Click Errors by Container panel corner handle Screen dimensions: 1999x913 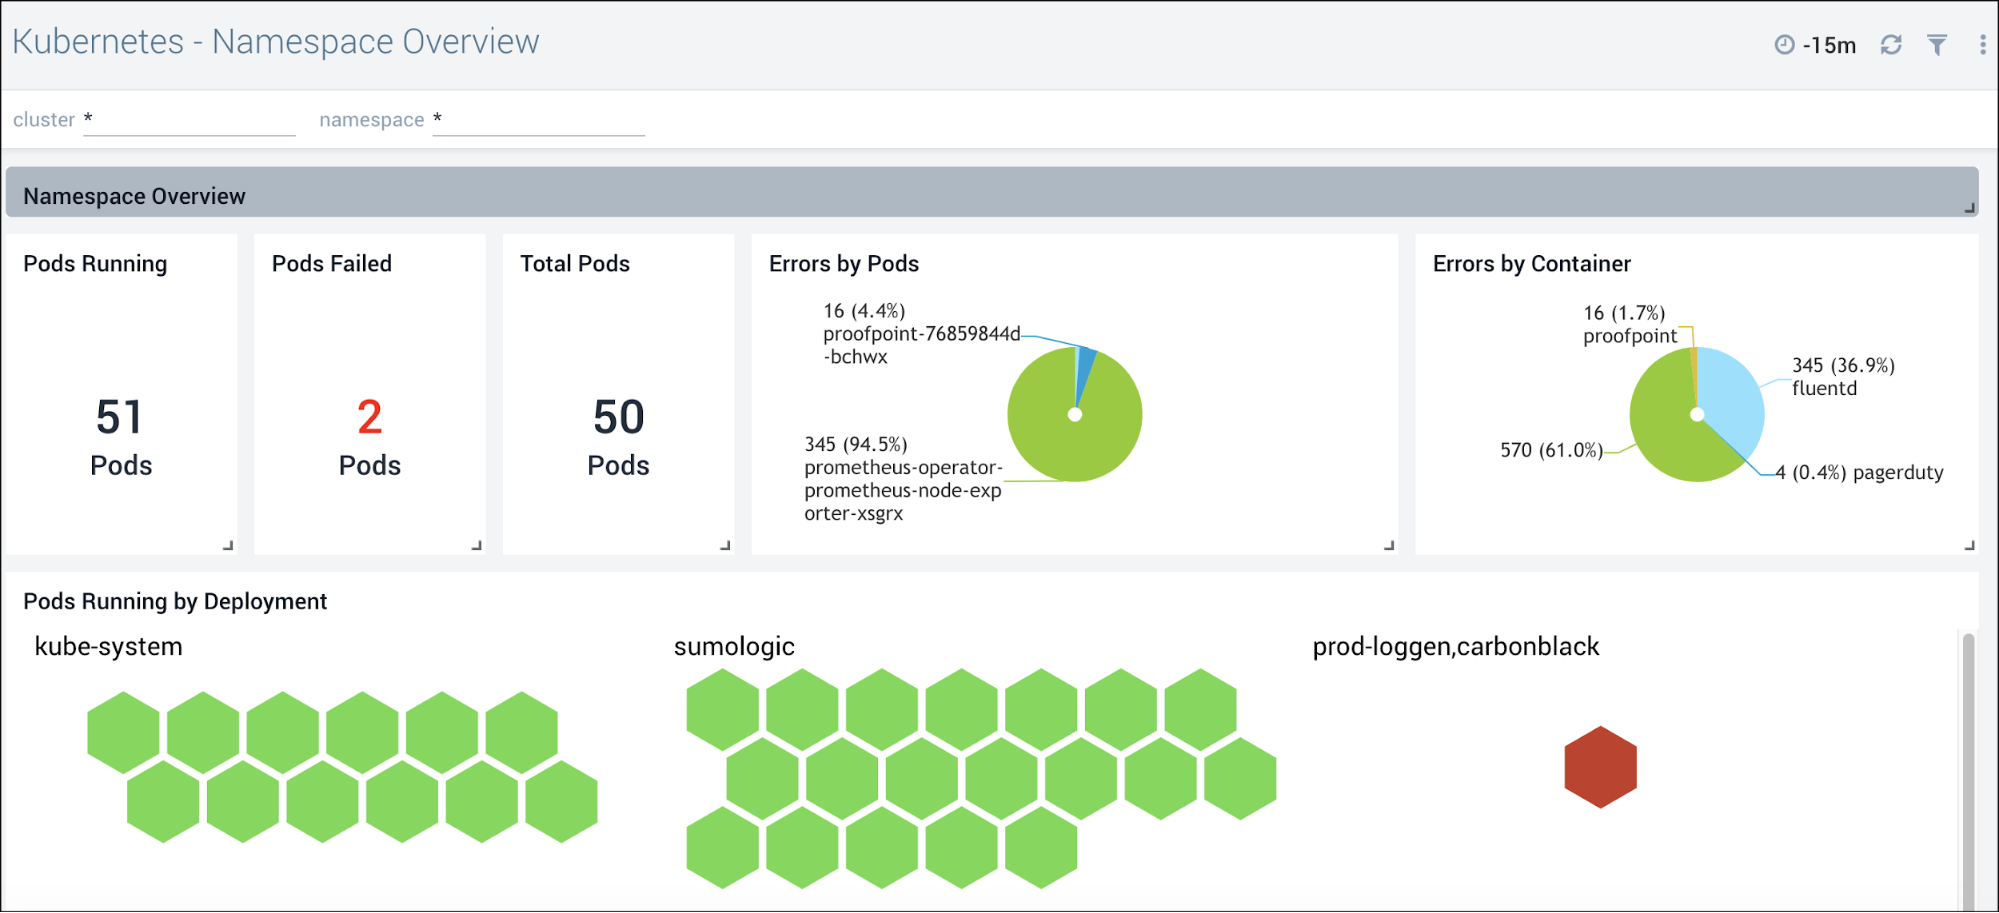pos(1969,545)
